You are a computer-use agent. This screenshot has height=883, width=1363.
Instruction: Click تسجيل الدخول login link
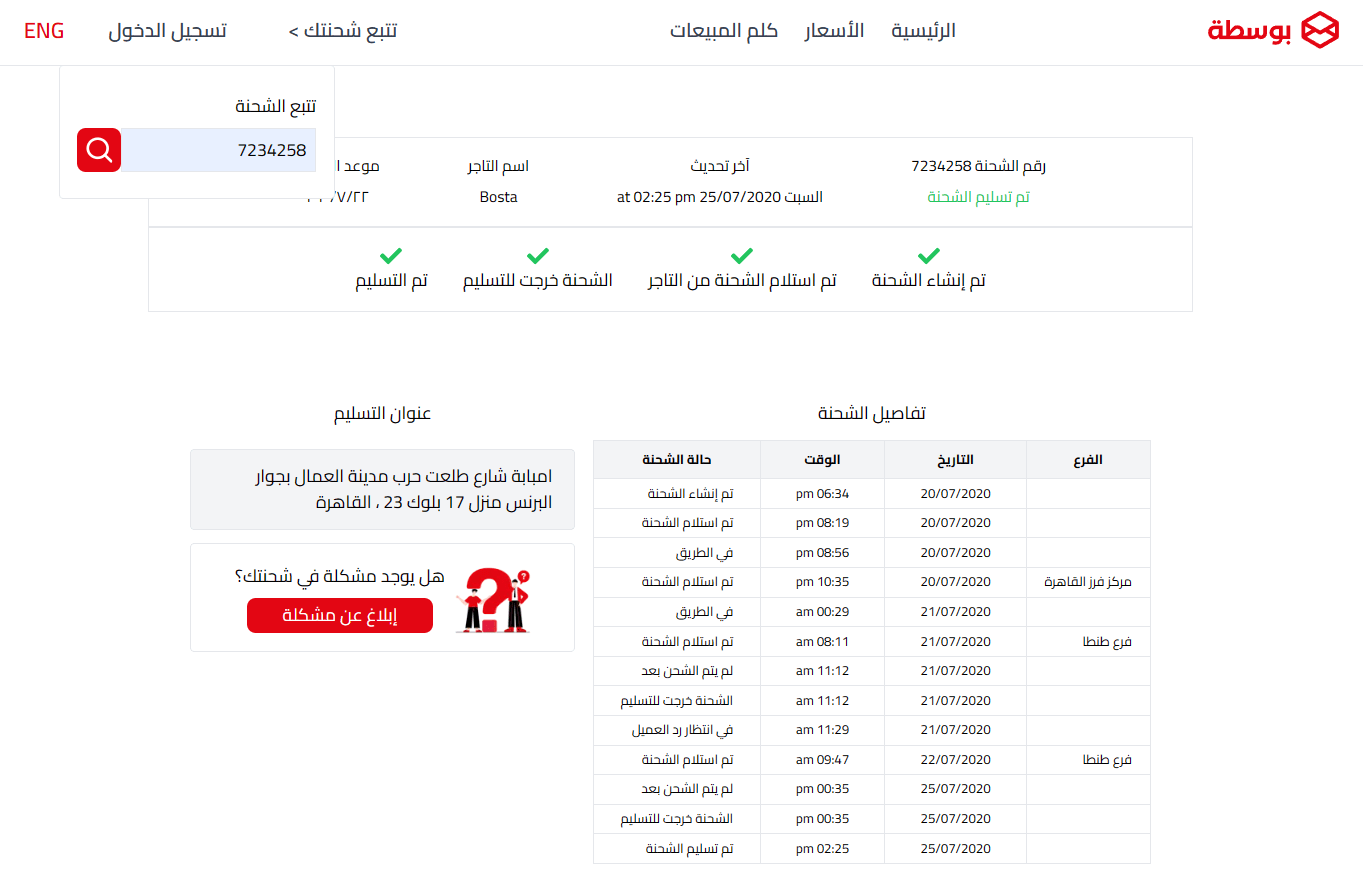click(x=168, y=31)
